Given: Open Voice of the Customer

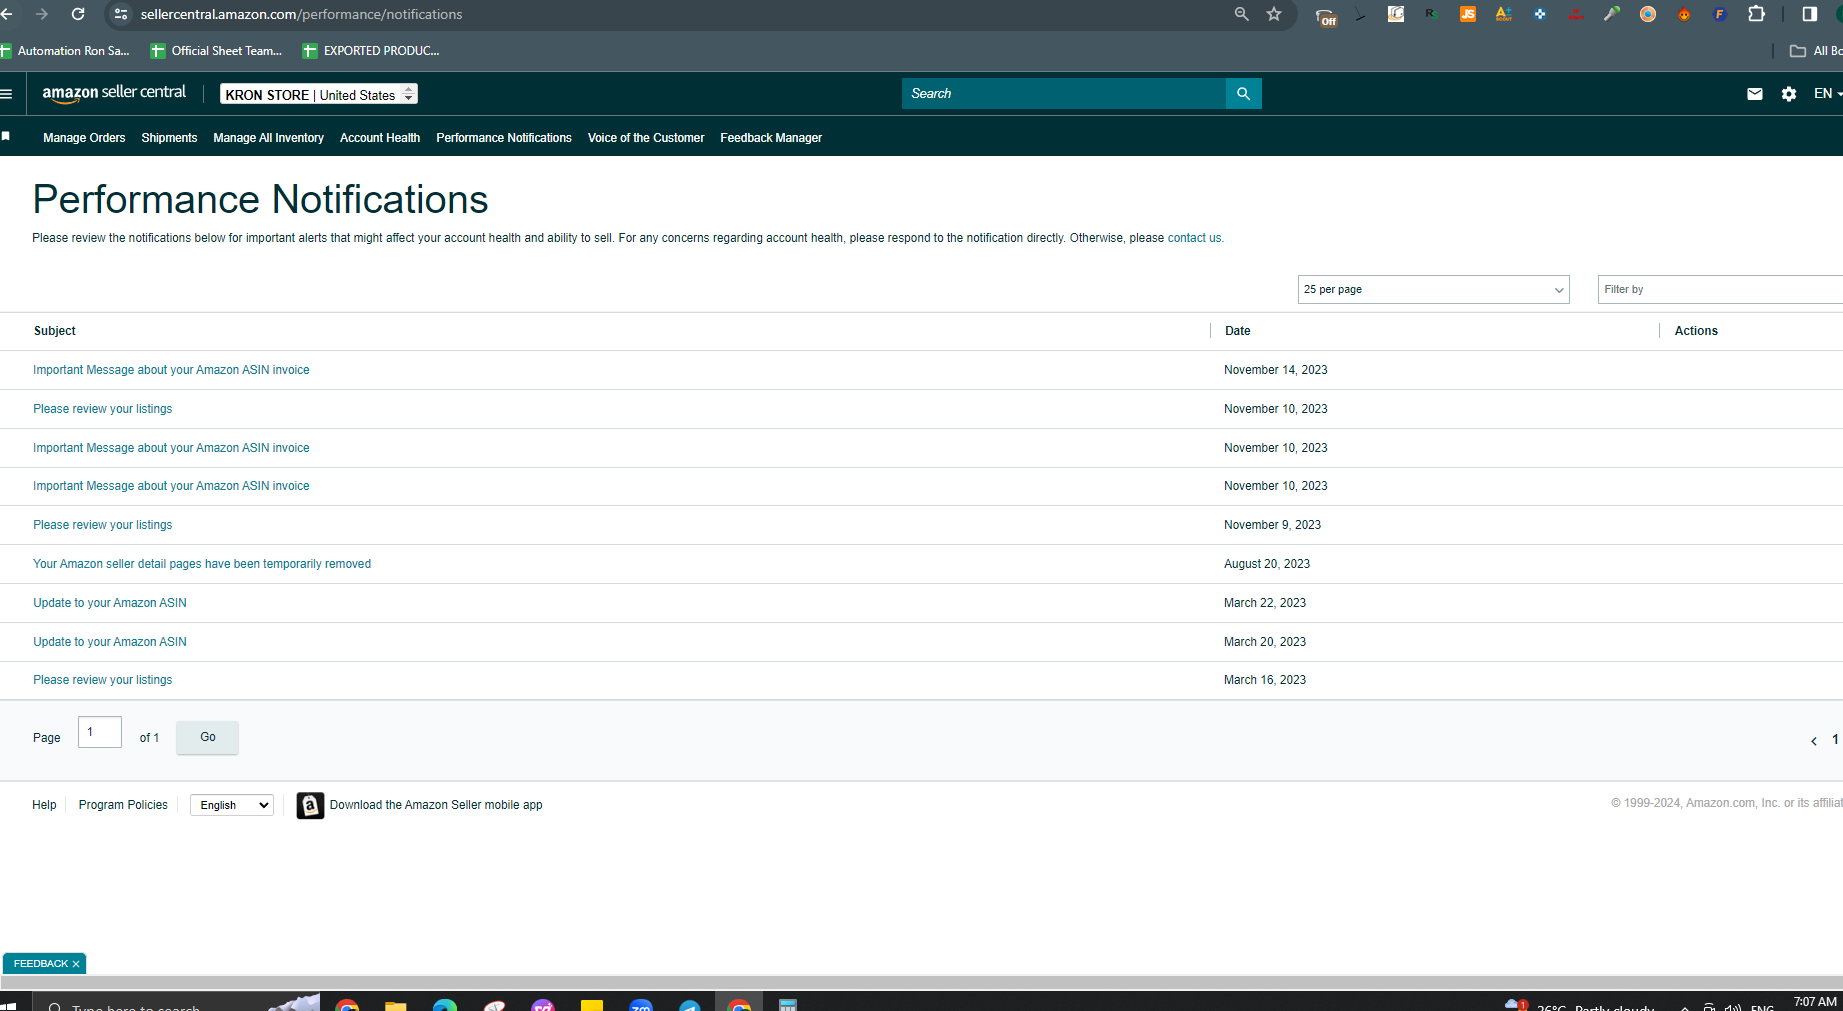Looking at the screenshot, I should (646, 138).
